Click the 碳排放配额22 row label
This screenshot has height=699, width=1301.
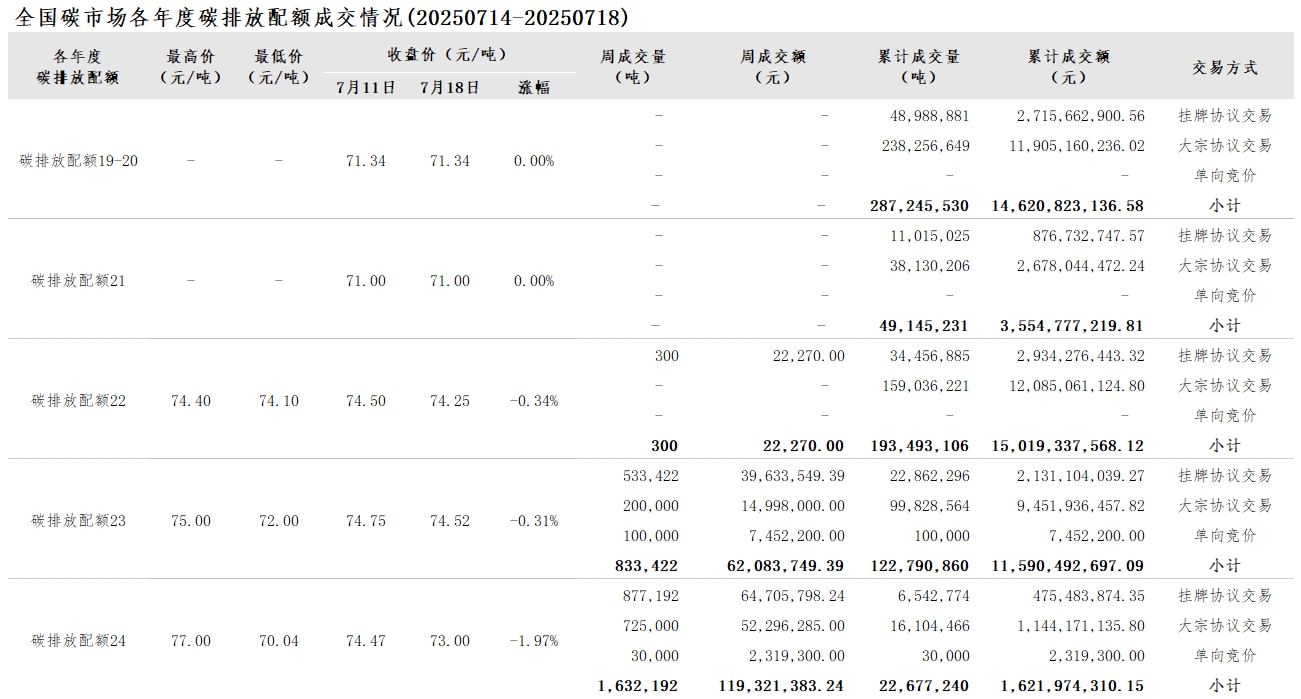pos(79,401)
